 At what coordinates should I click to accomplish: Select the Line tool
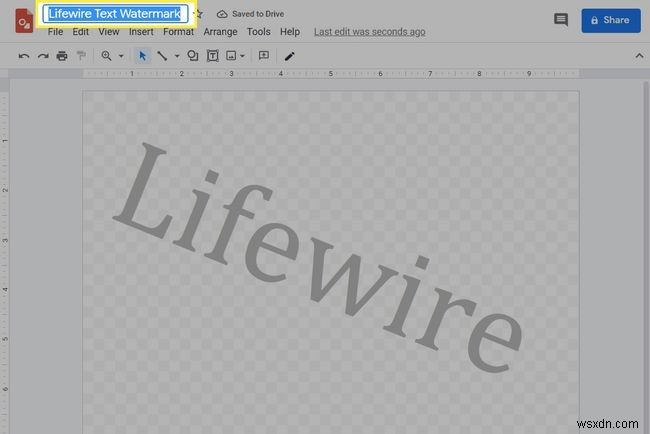162,56
